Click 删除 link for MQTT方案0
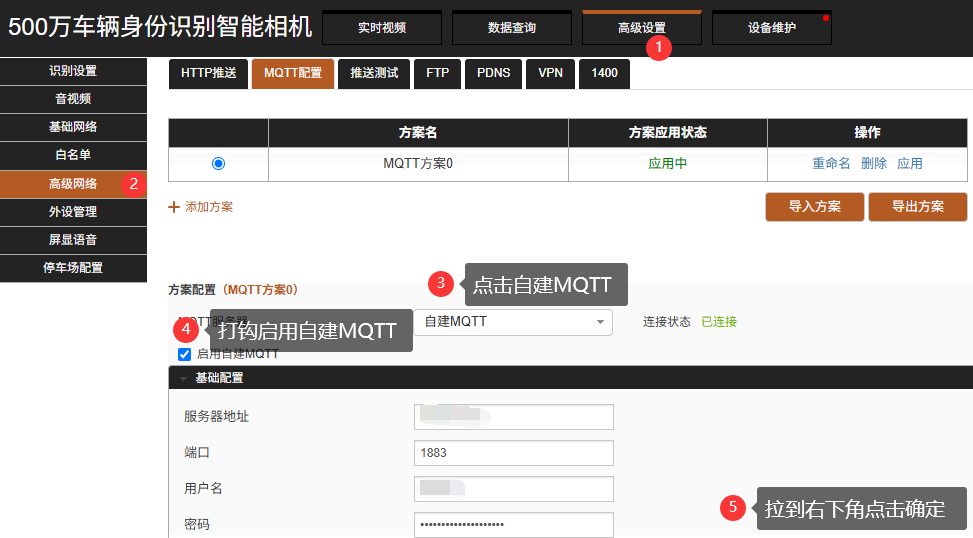This screenshot has height=538, width=973. pyautogui.click(x=874, y=164)
